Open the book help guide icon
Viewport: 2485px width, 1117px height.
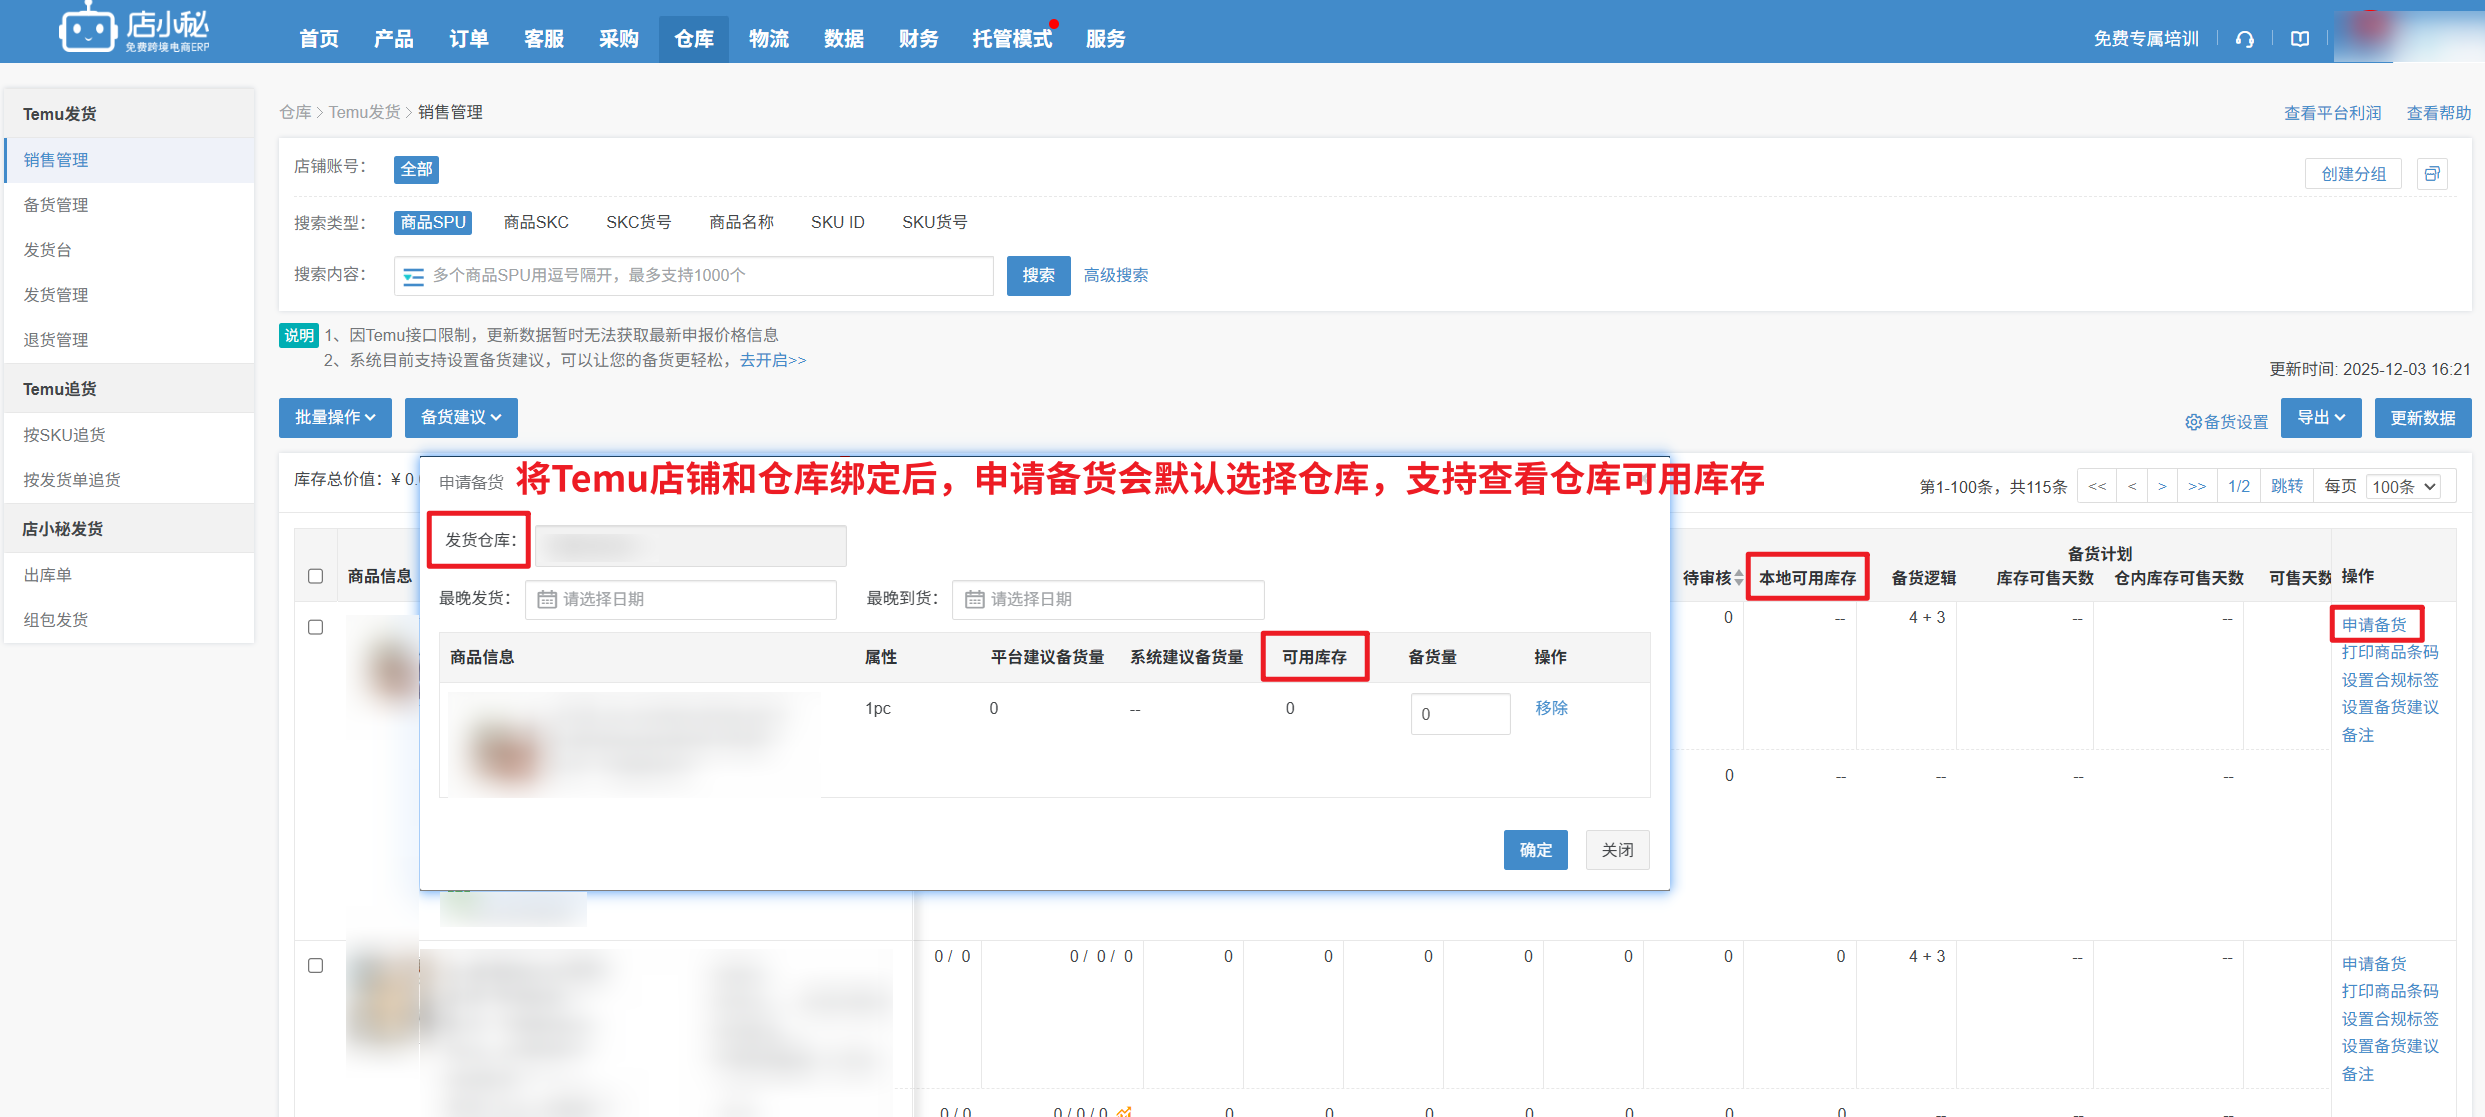[2300, 39]
